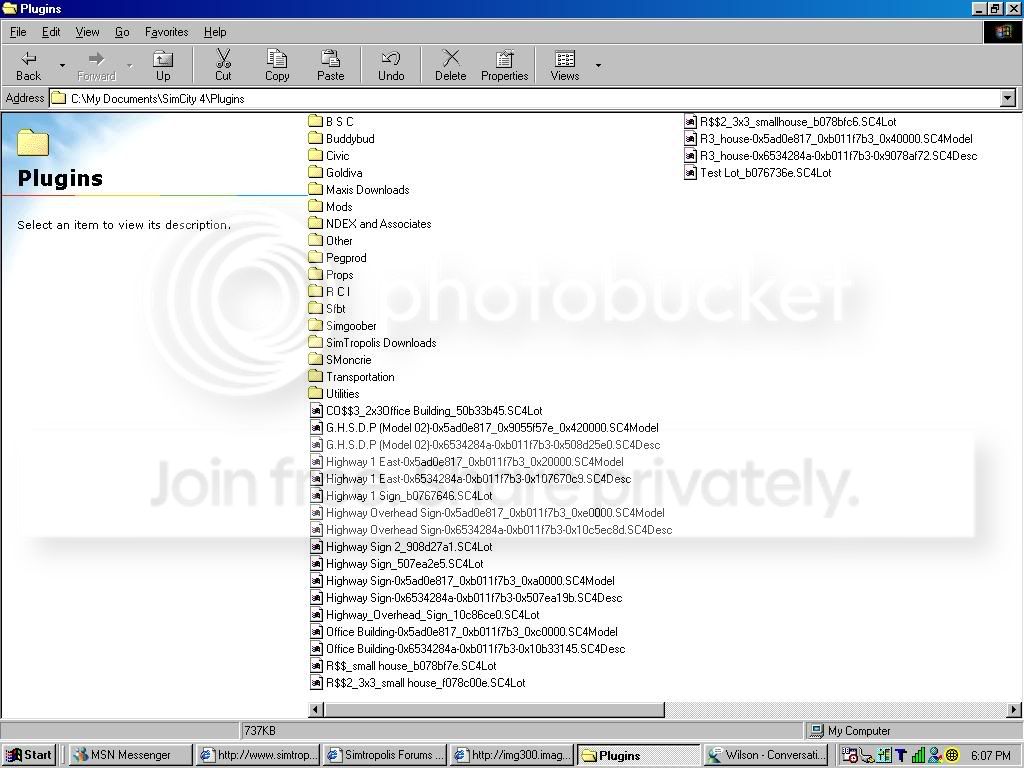The width and height of the screenshot is (1024, 768).
Task: Switch to http://www.simtrop taskbar window
Action: click(x=258, y=755)
